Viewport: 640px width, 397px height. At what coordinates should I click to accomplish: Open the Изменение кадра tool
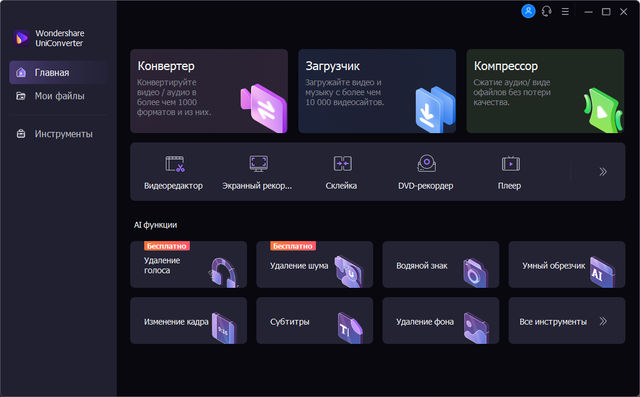point(189,320)
